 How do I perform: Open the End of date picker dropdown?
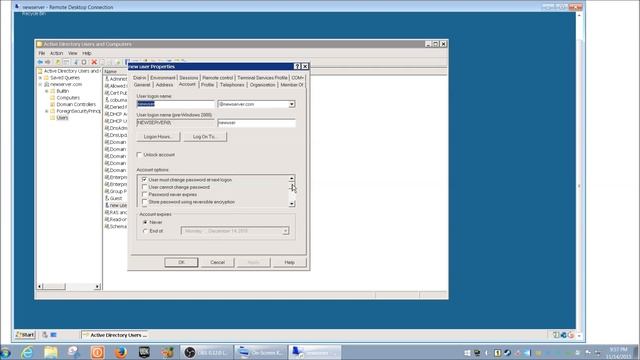click(285, 231)
